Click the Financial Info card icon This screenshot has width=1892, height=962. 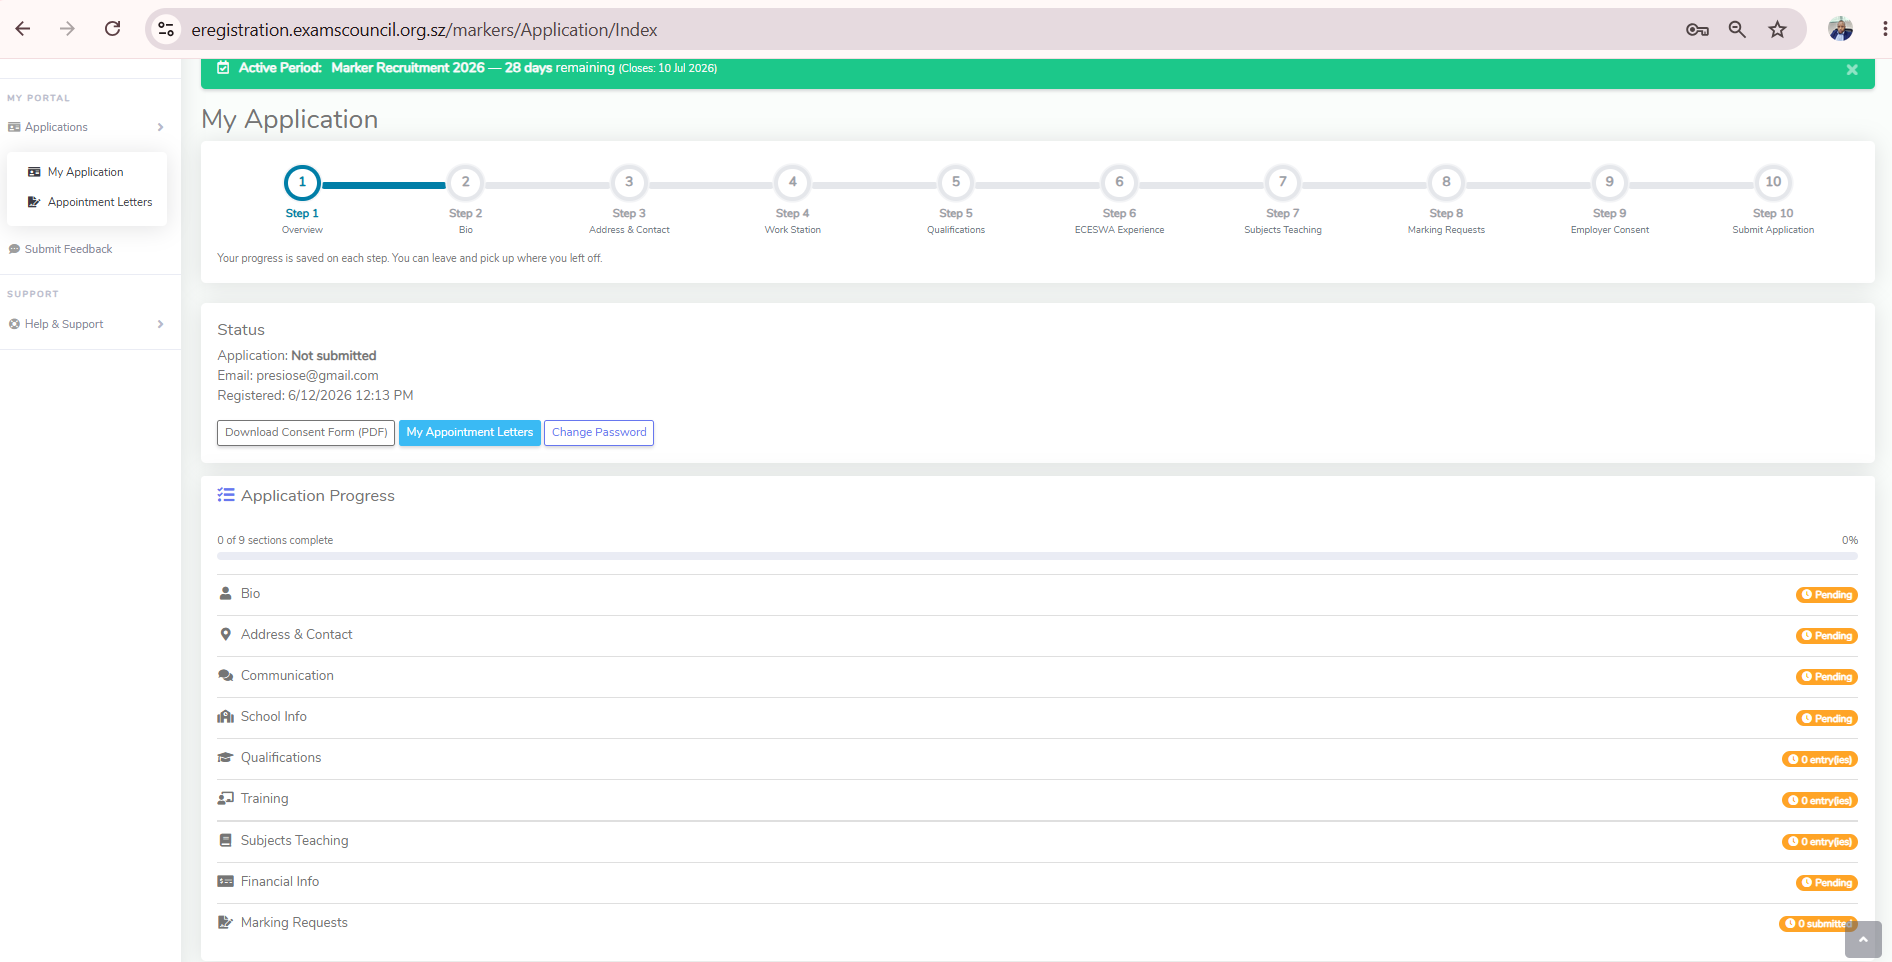[226, 882]
